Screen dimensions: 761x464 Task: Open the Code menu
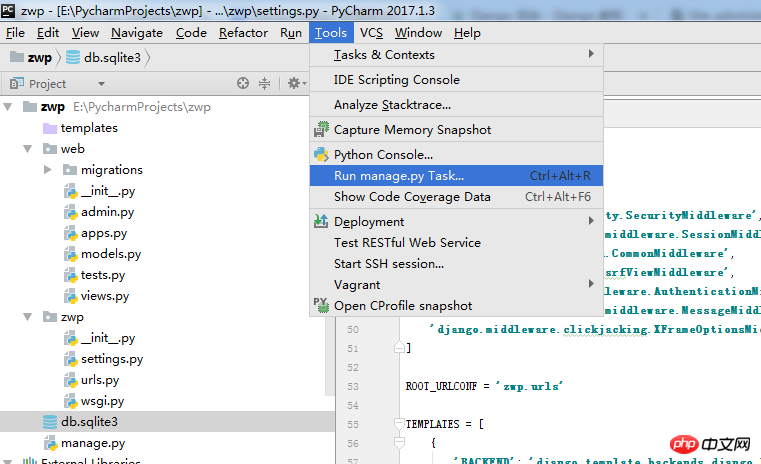(x=191, y=33)
